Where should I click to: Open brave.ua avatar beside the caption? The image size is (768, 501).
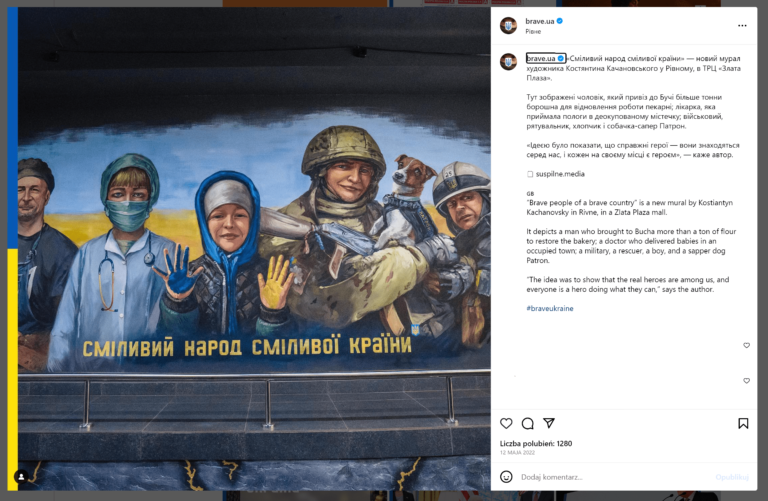tap(508, 62)
